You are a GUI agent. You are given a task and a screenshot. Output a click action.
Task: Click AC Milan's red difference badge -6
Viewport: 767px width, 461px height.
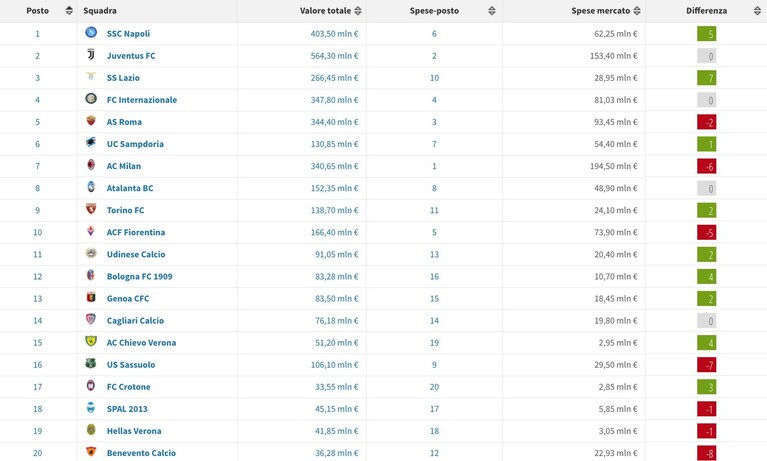tap(706, 166)
